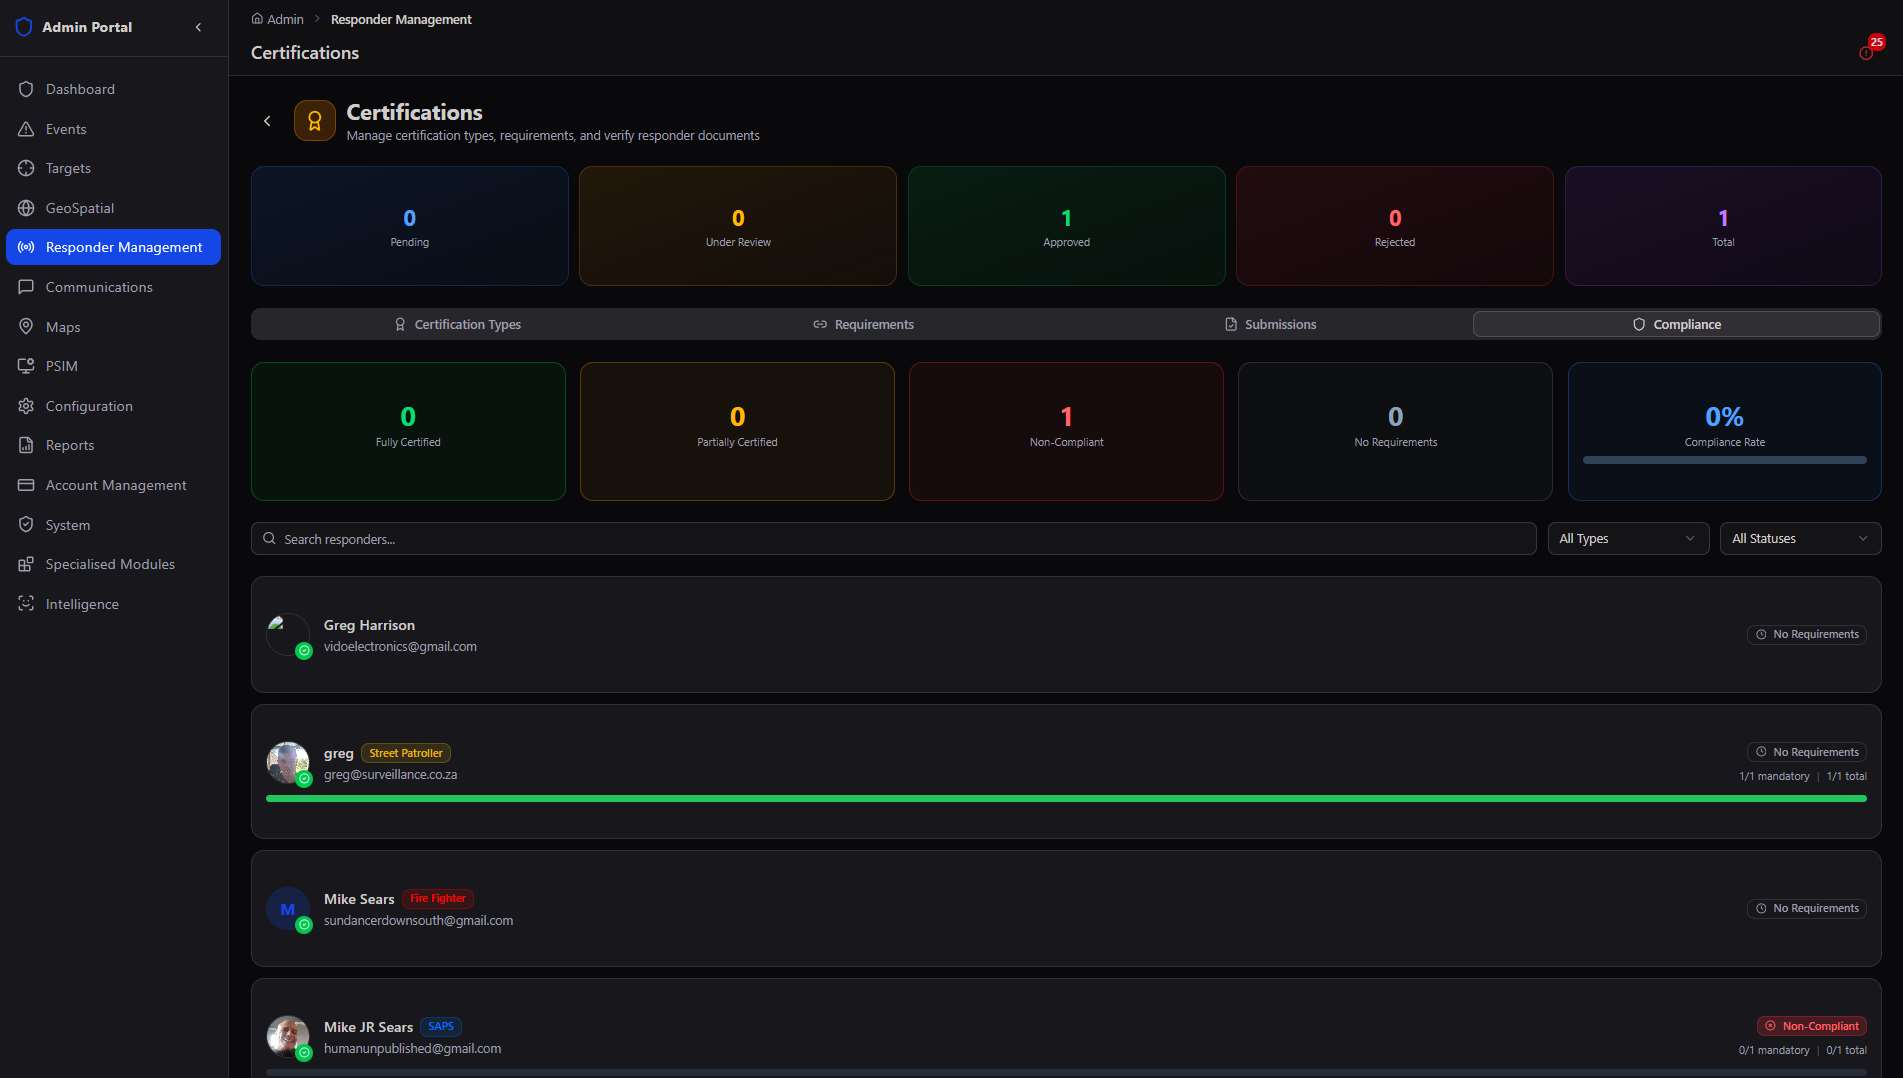Click the No Requirements stat card
The image size is (1903, 1078).
[x=1395, y=431]
